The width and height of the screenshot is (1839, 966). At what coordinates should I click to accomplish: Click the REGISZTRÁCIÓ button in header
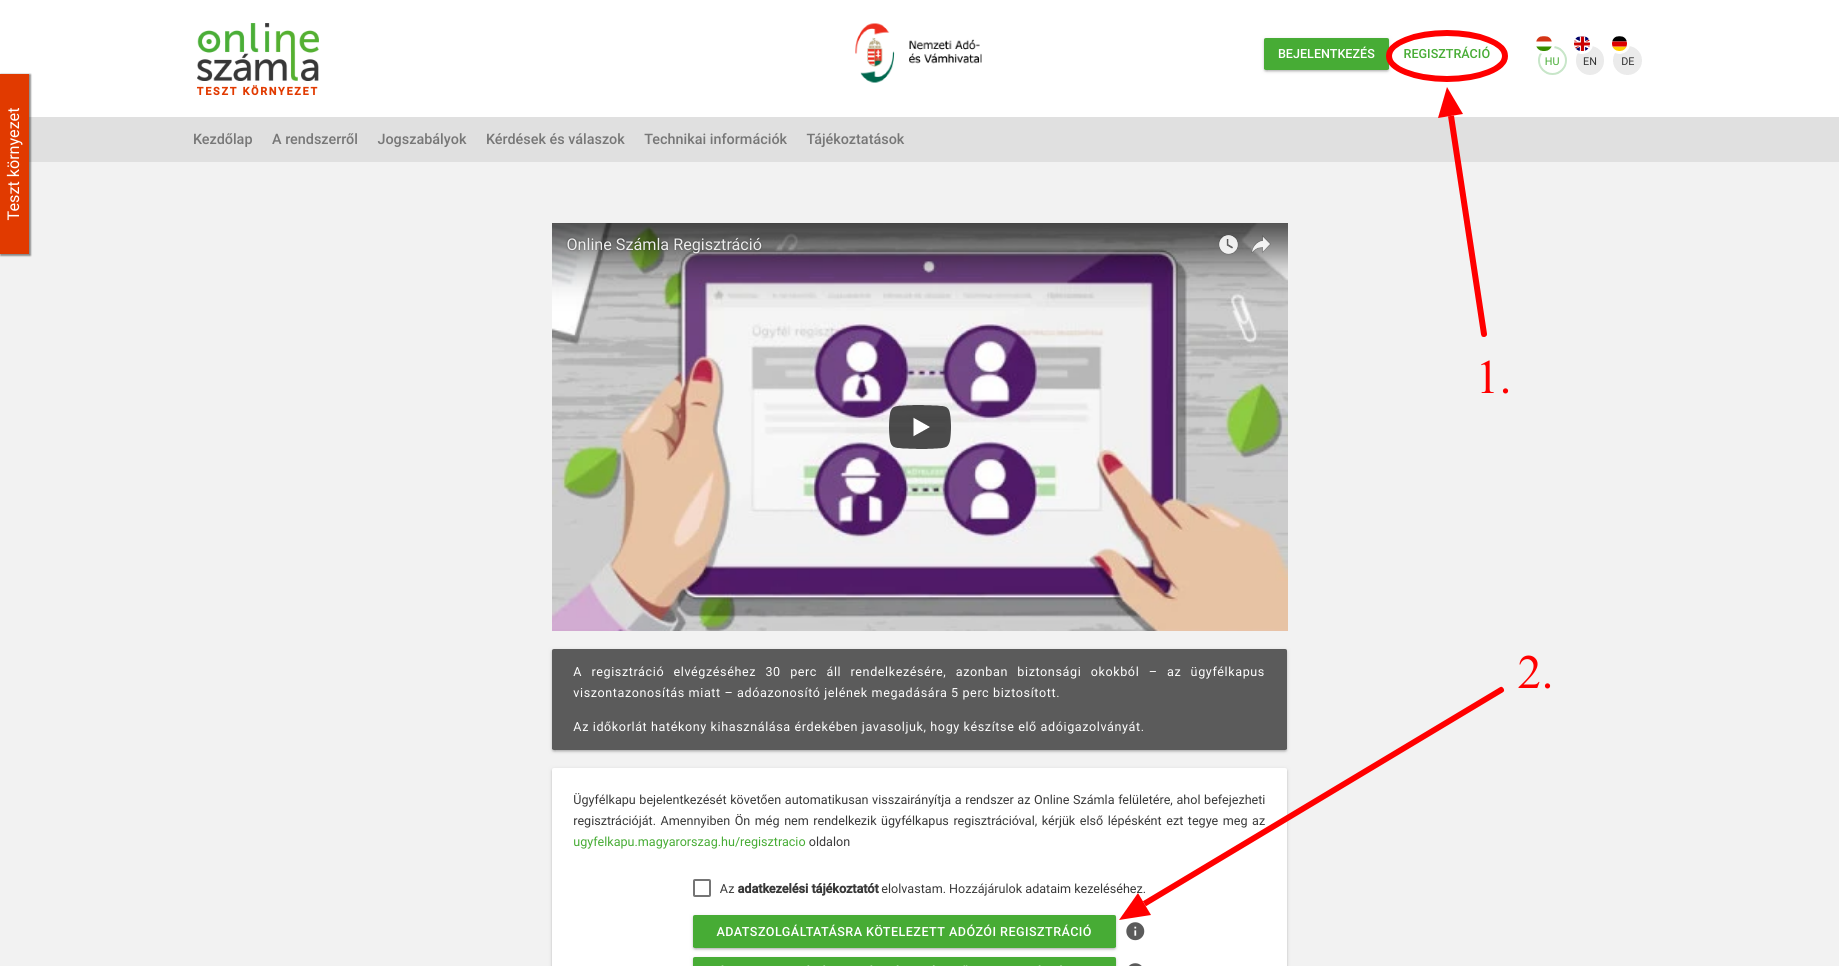click(1446, 54)
